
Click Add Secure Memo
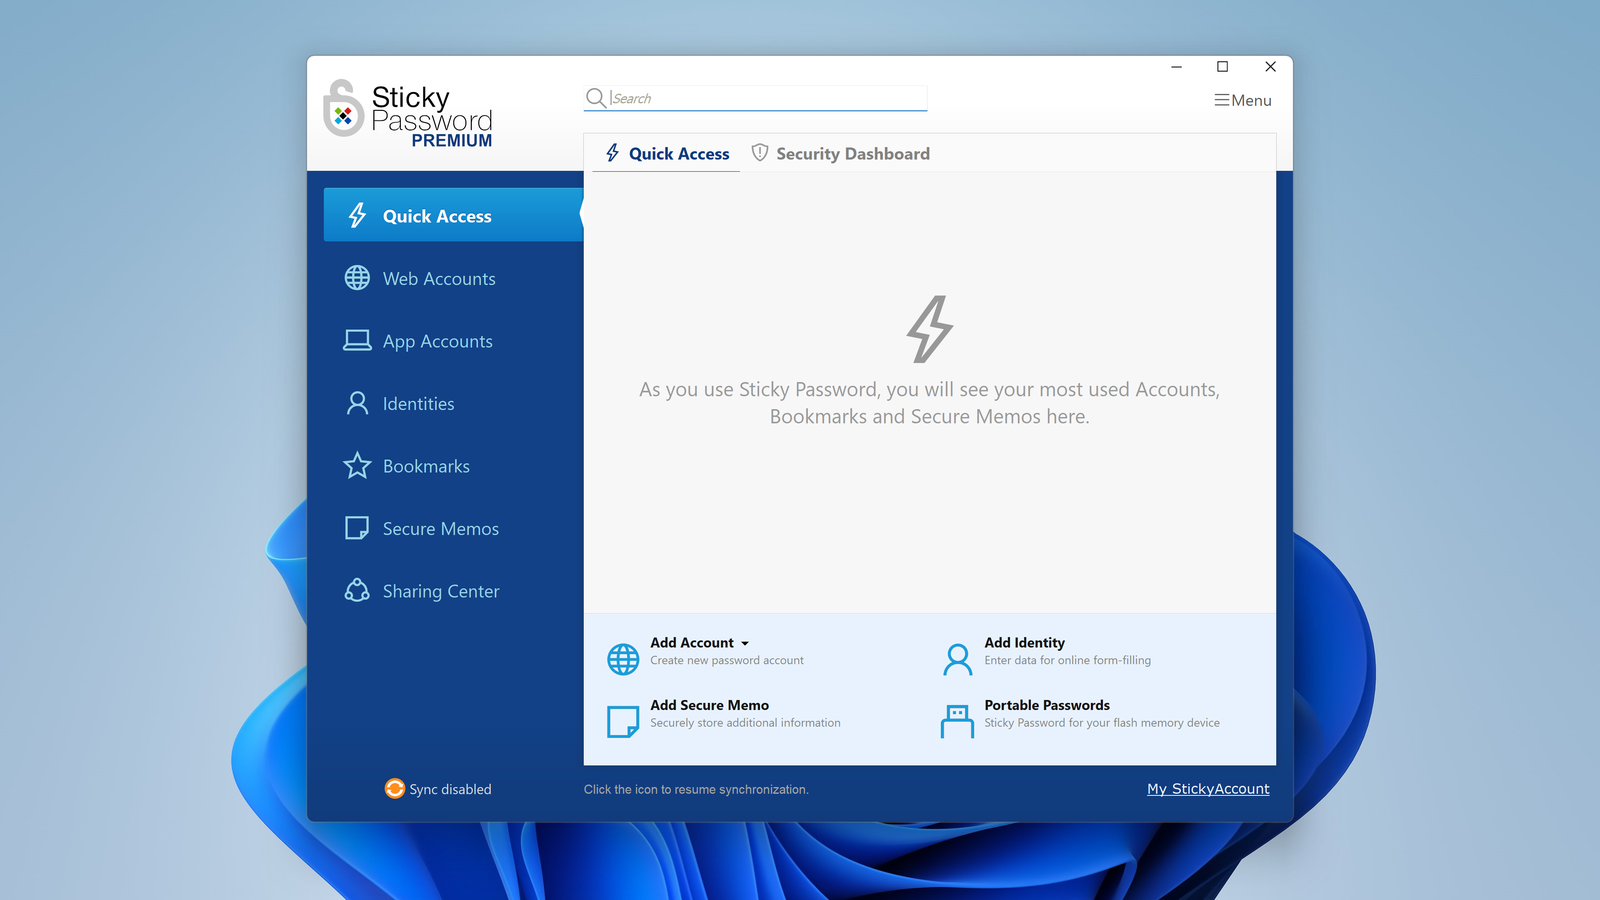[709, 705]
